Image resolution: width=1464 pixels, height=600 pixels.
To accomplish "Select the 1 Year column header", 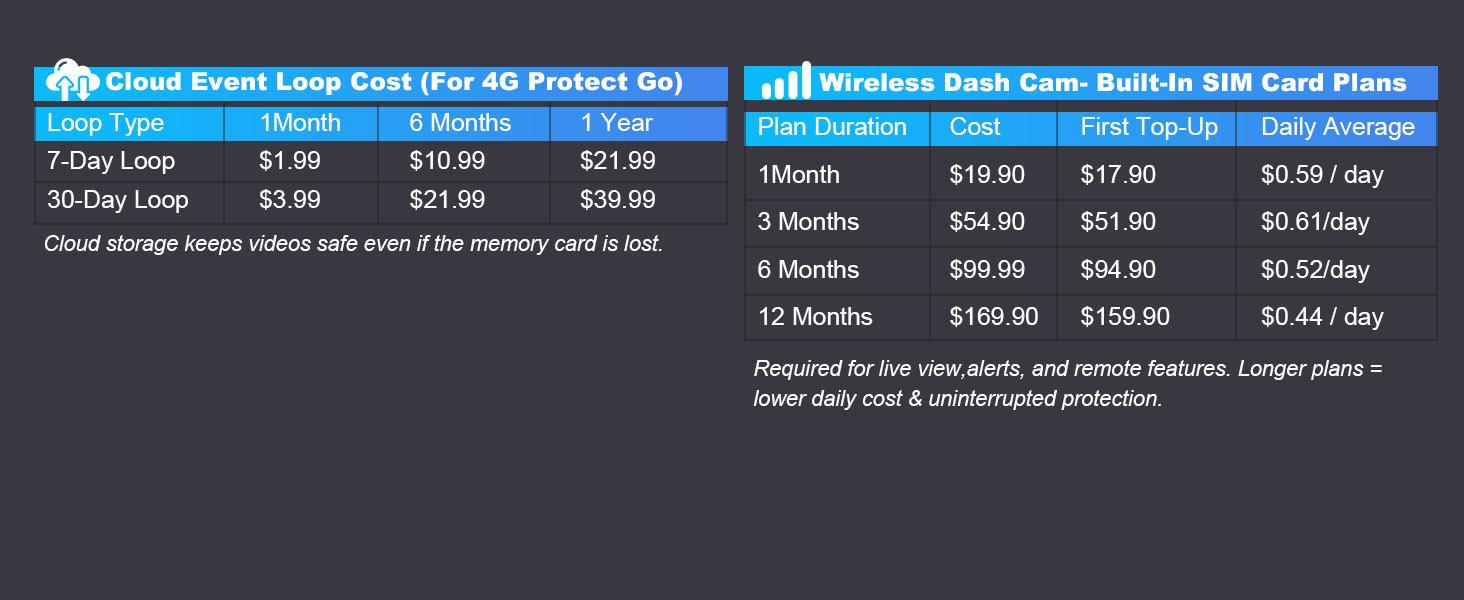I will click(616, 123).
